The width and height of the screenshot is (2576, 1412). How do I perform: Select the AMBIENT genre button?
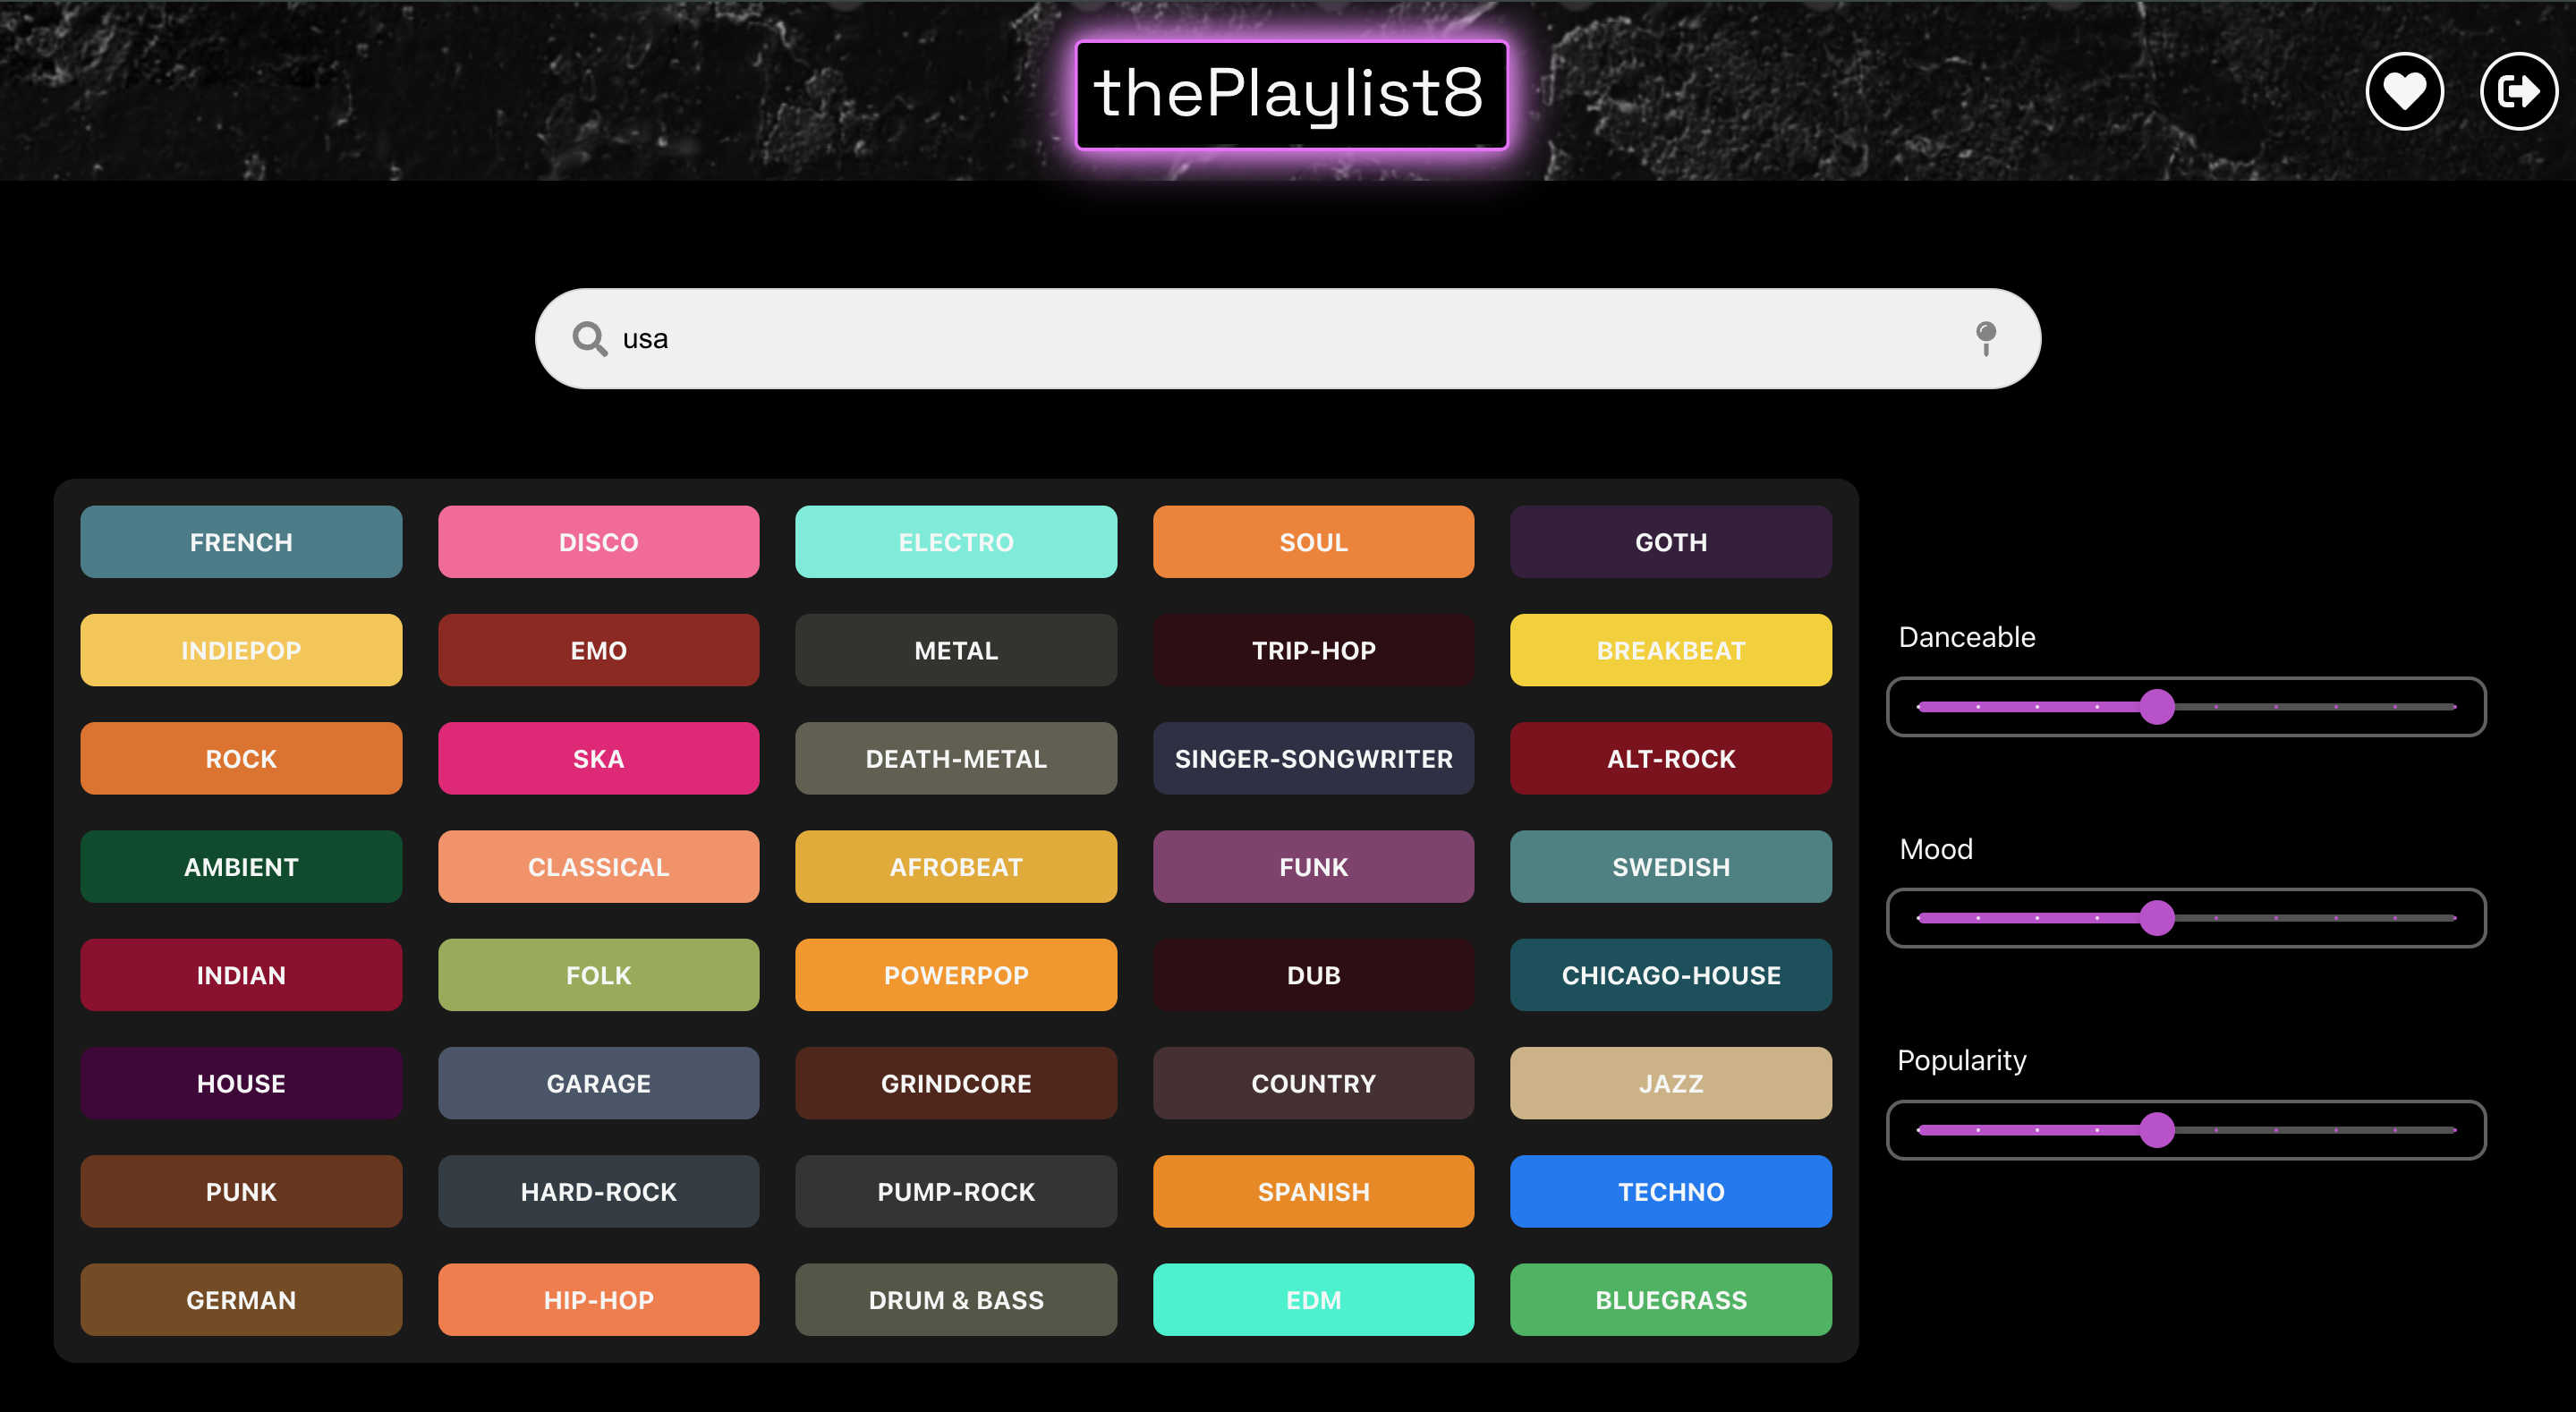pyautogui.click(x=241, y=867)
